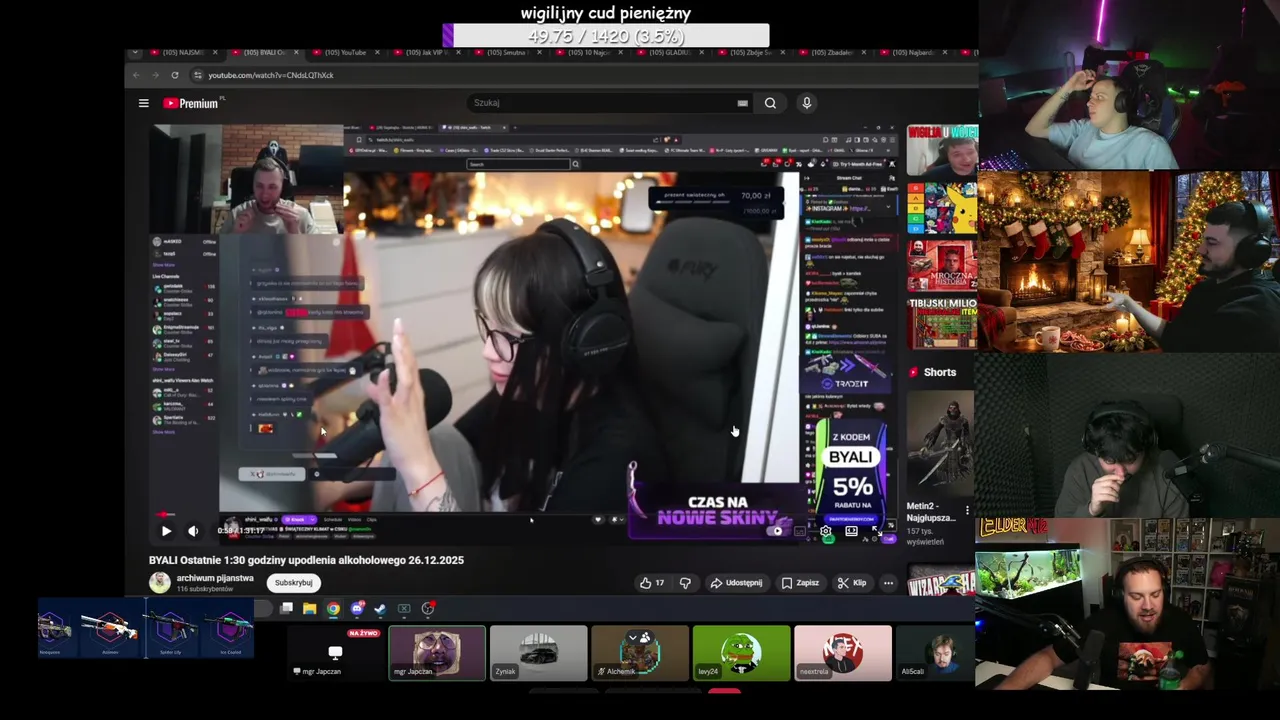Viewport: 1280px width, 720px height.
Task: Click the search magnifier button
Action: [x=770, y=103]
